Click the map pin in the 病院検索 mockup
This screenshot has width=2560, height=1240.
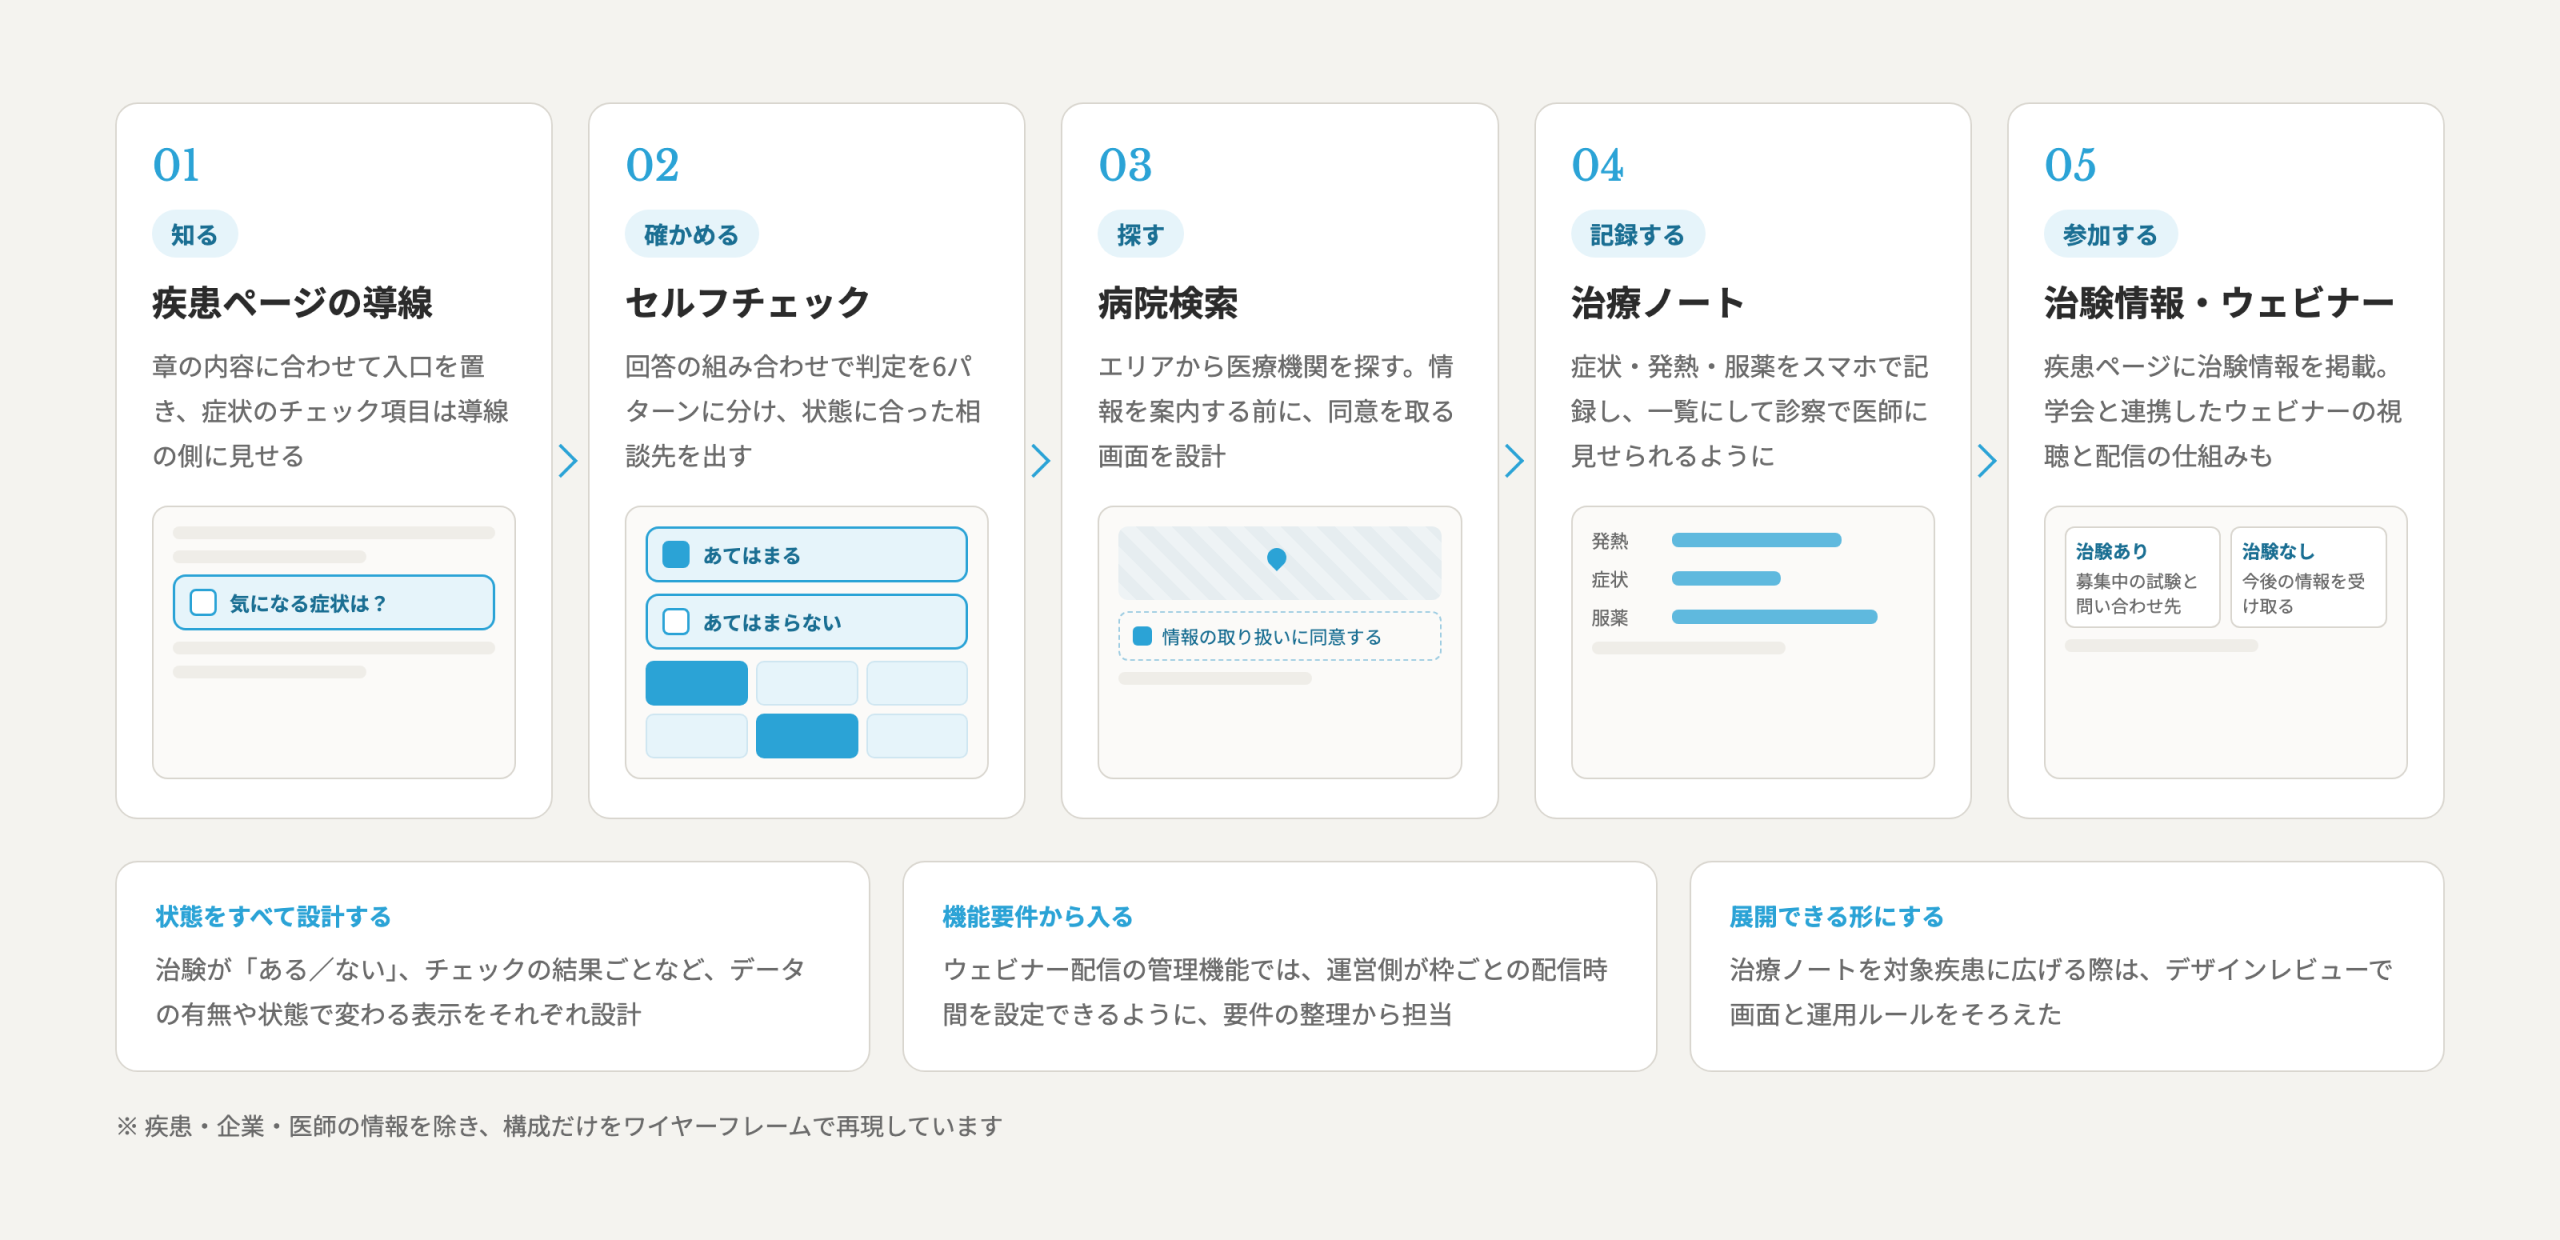(1277, 558)
